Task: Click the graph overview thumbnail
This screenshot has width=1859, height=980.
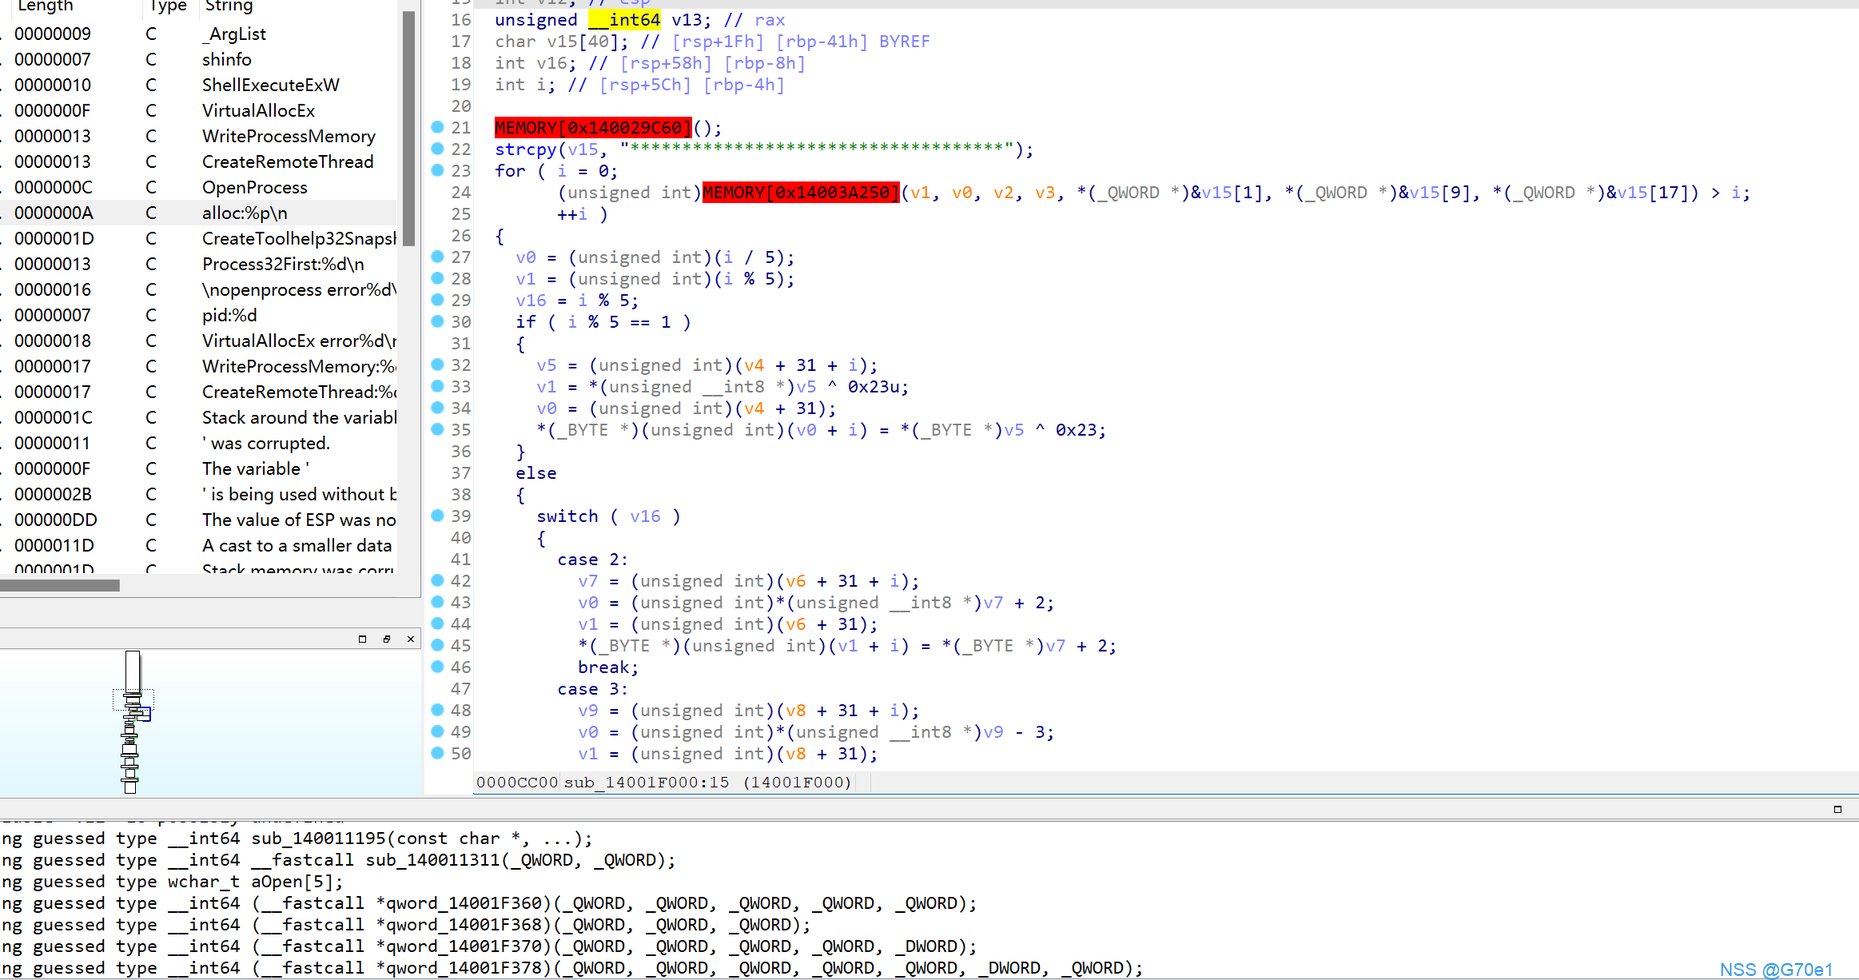Action: pos(131,721)
